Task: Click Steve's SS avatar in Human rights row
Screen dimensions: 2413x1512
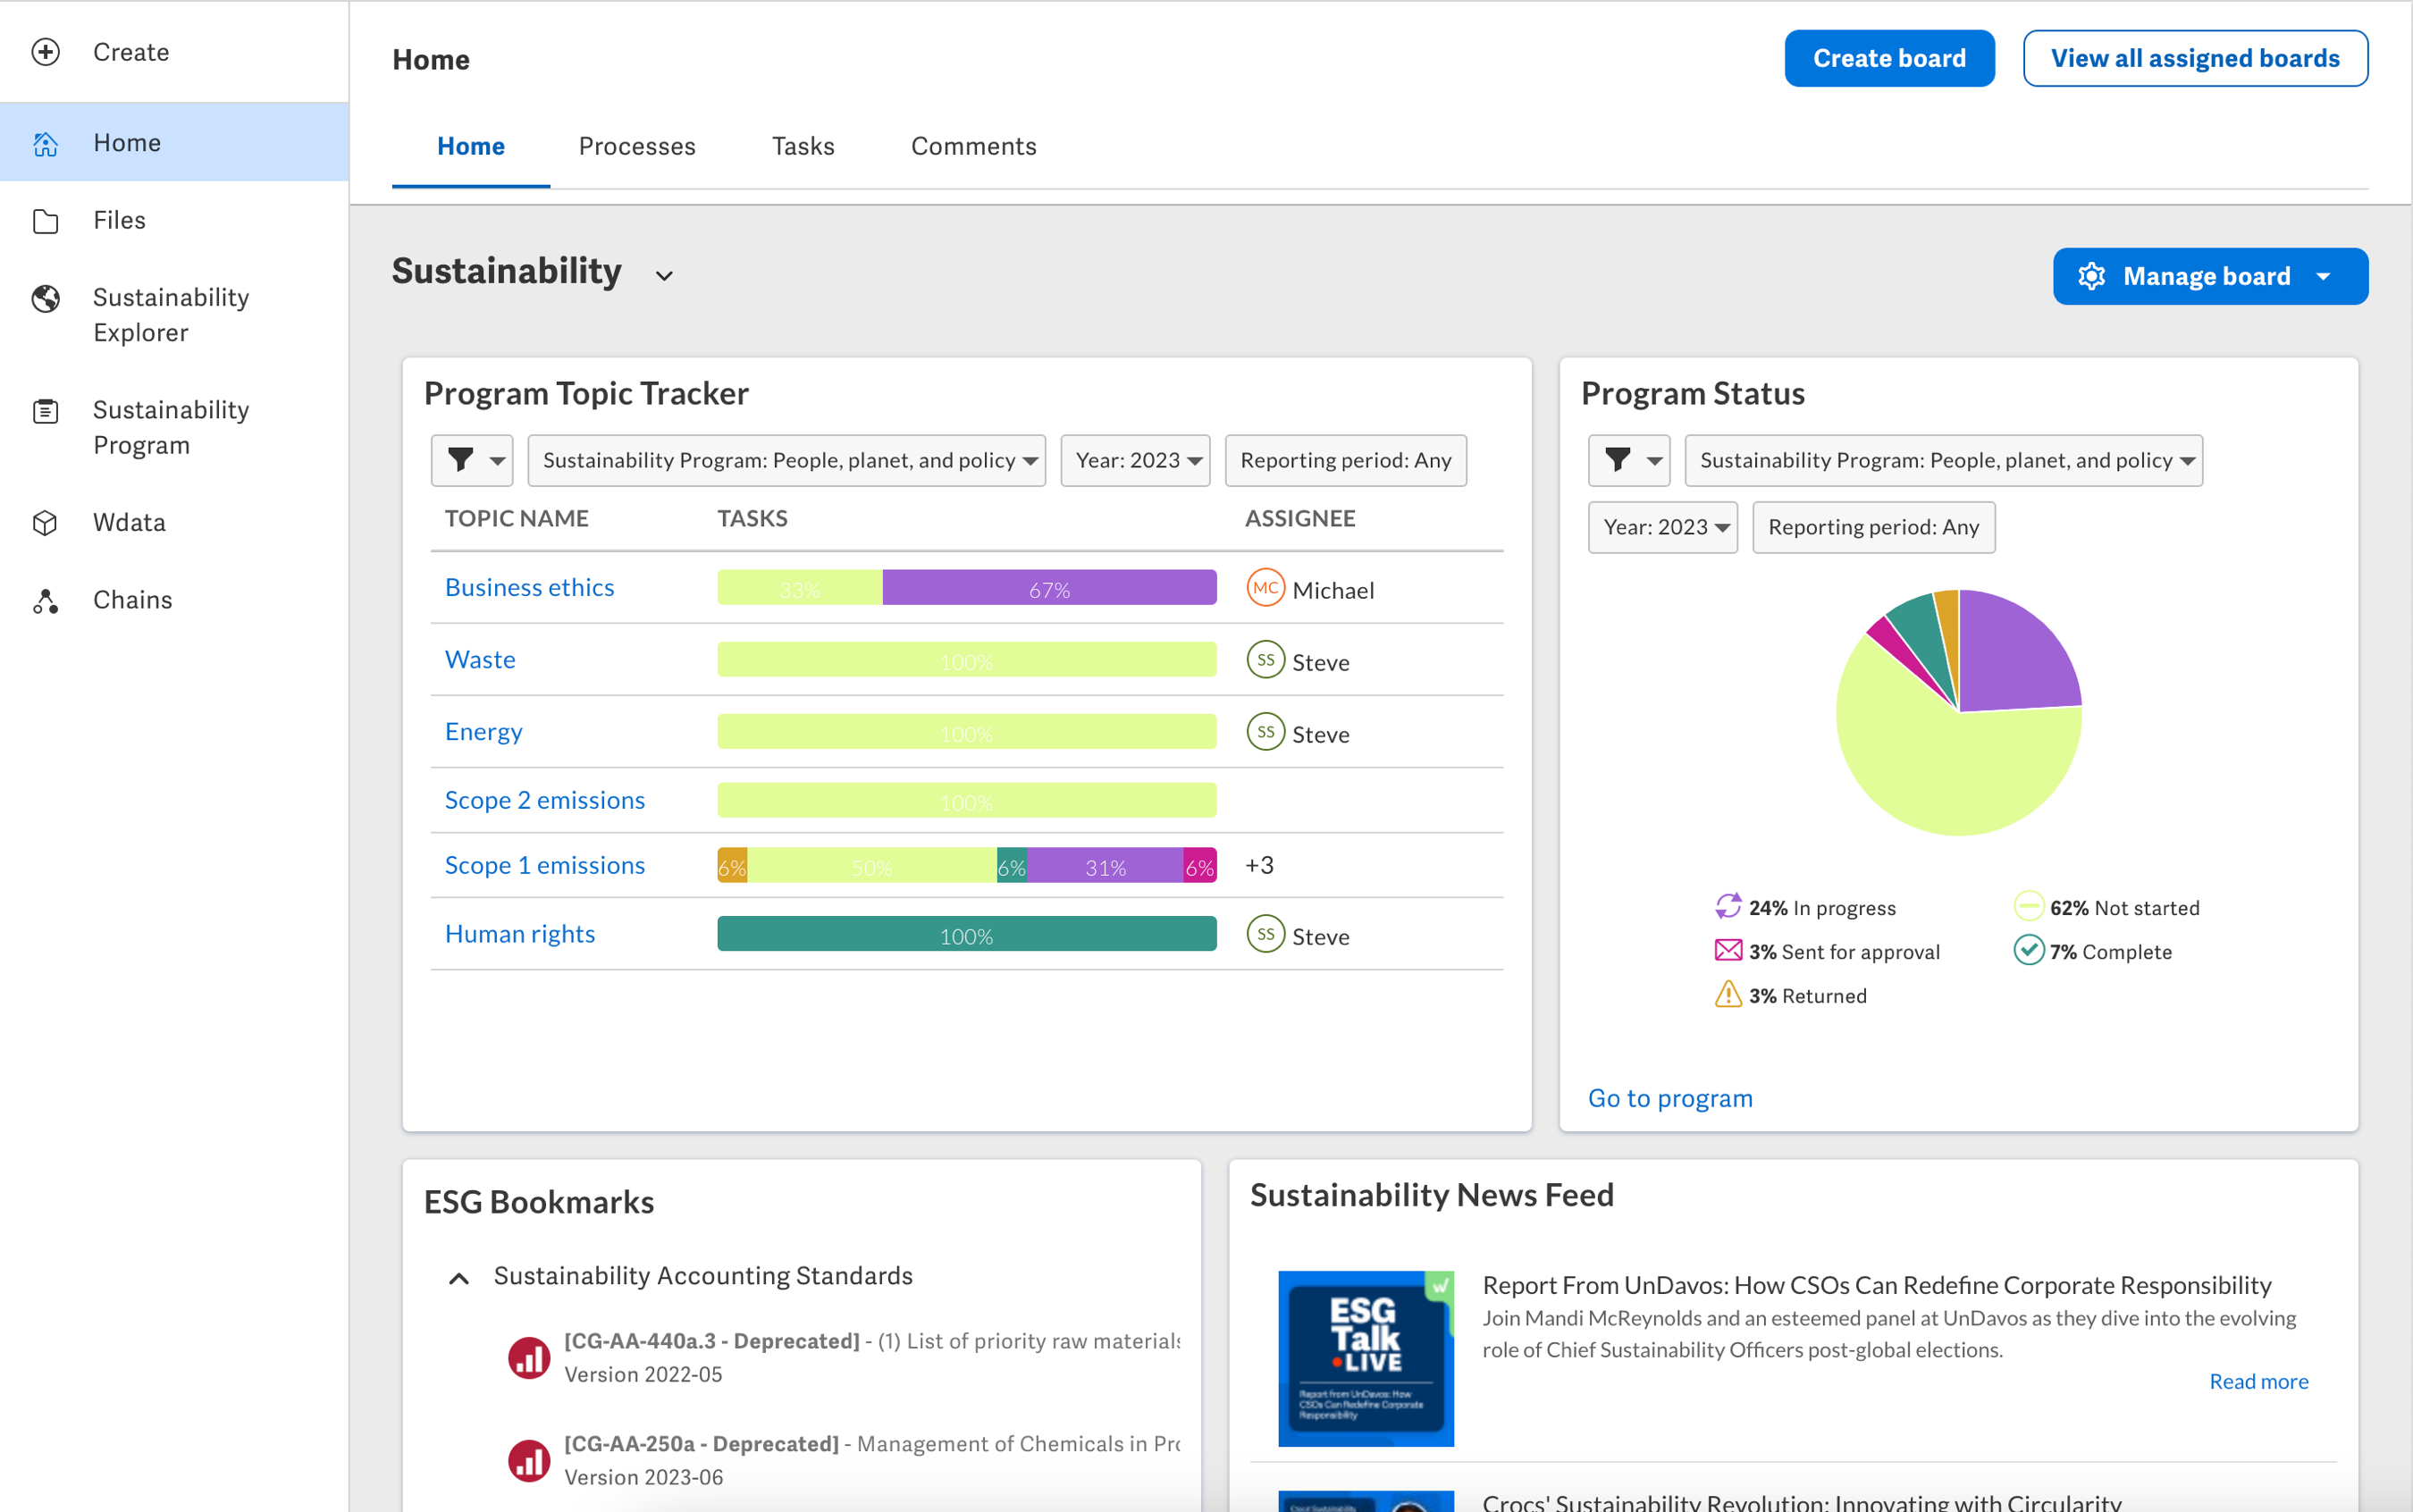Action: click(1265, 934)
